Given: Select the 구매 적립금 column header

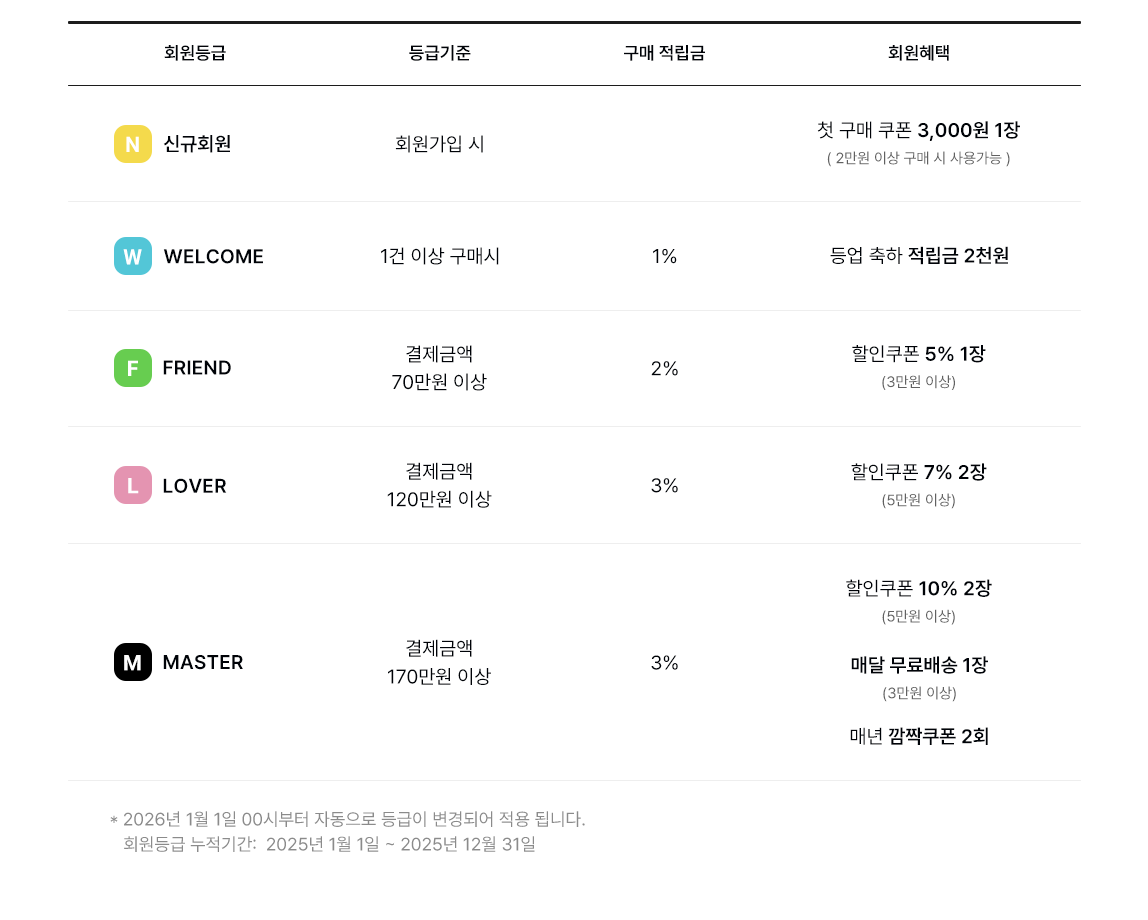Looking at the screenshot, I should (x=664, y=53).
